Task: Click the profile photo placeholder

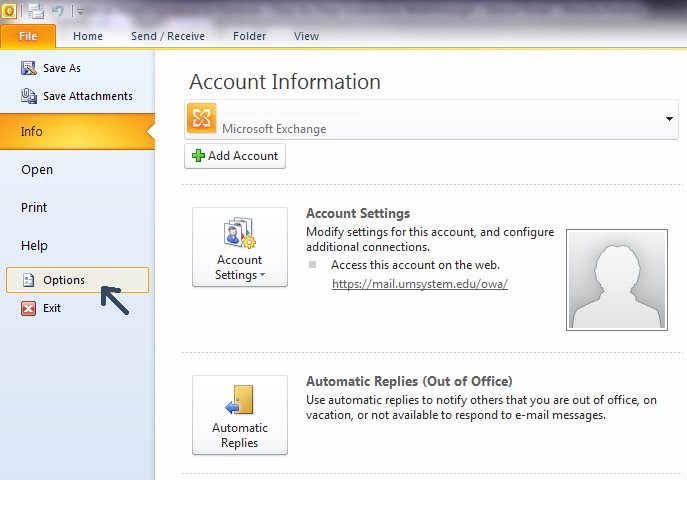Action: tap(617, 279)
